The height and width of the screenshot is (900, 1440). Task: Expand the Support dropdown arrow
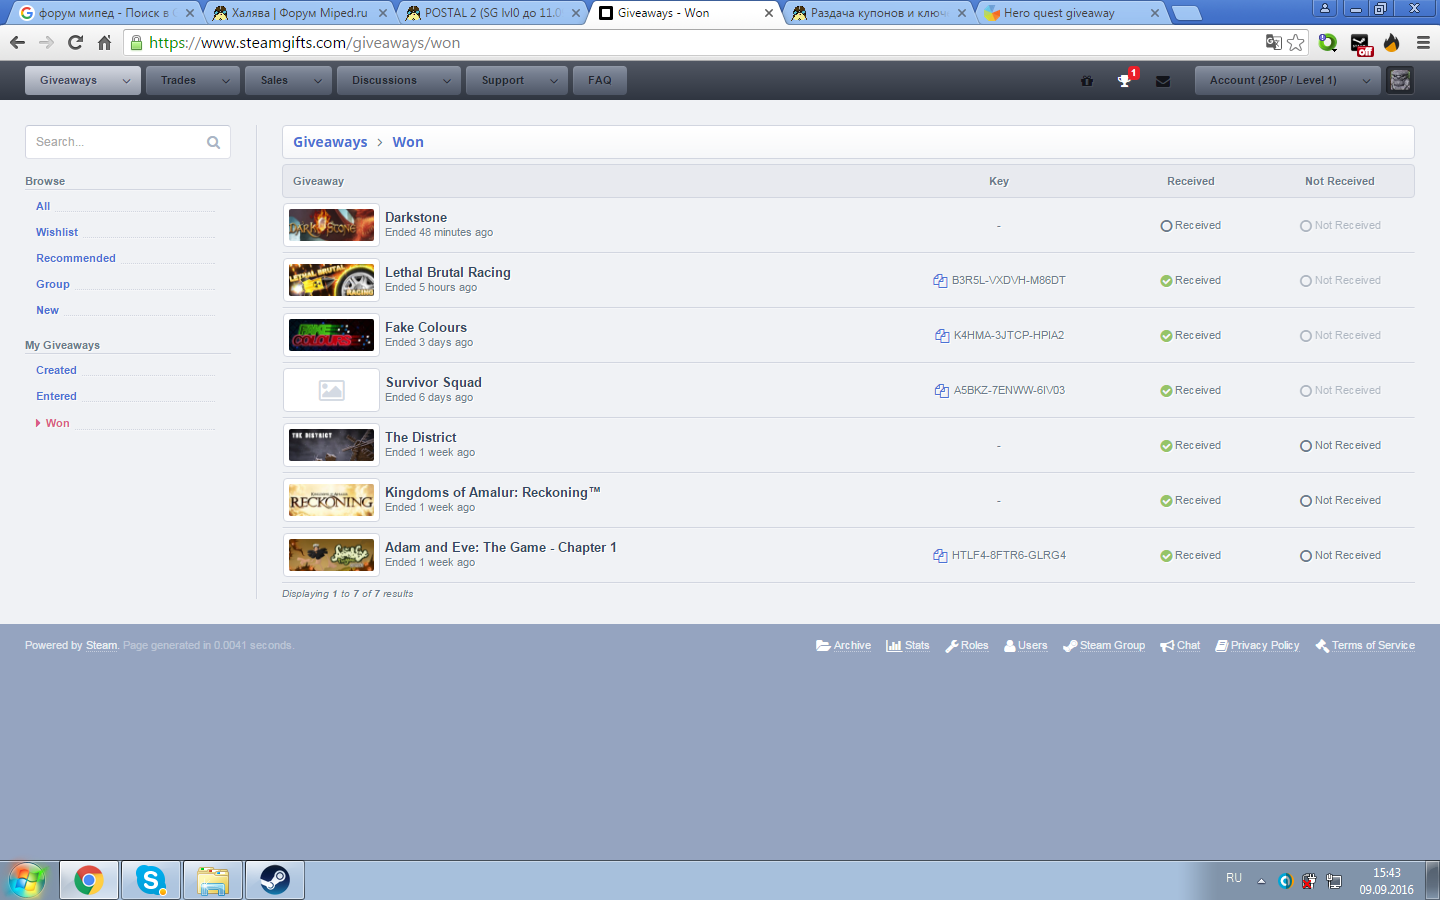[554, 81]
